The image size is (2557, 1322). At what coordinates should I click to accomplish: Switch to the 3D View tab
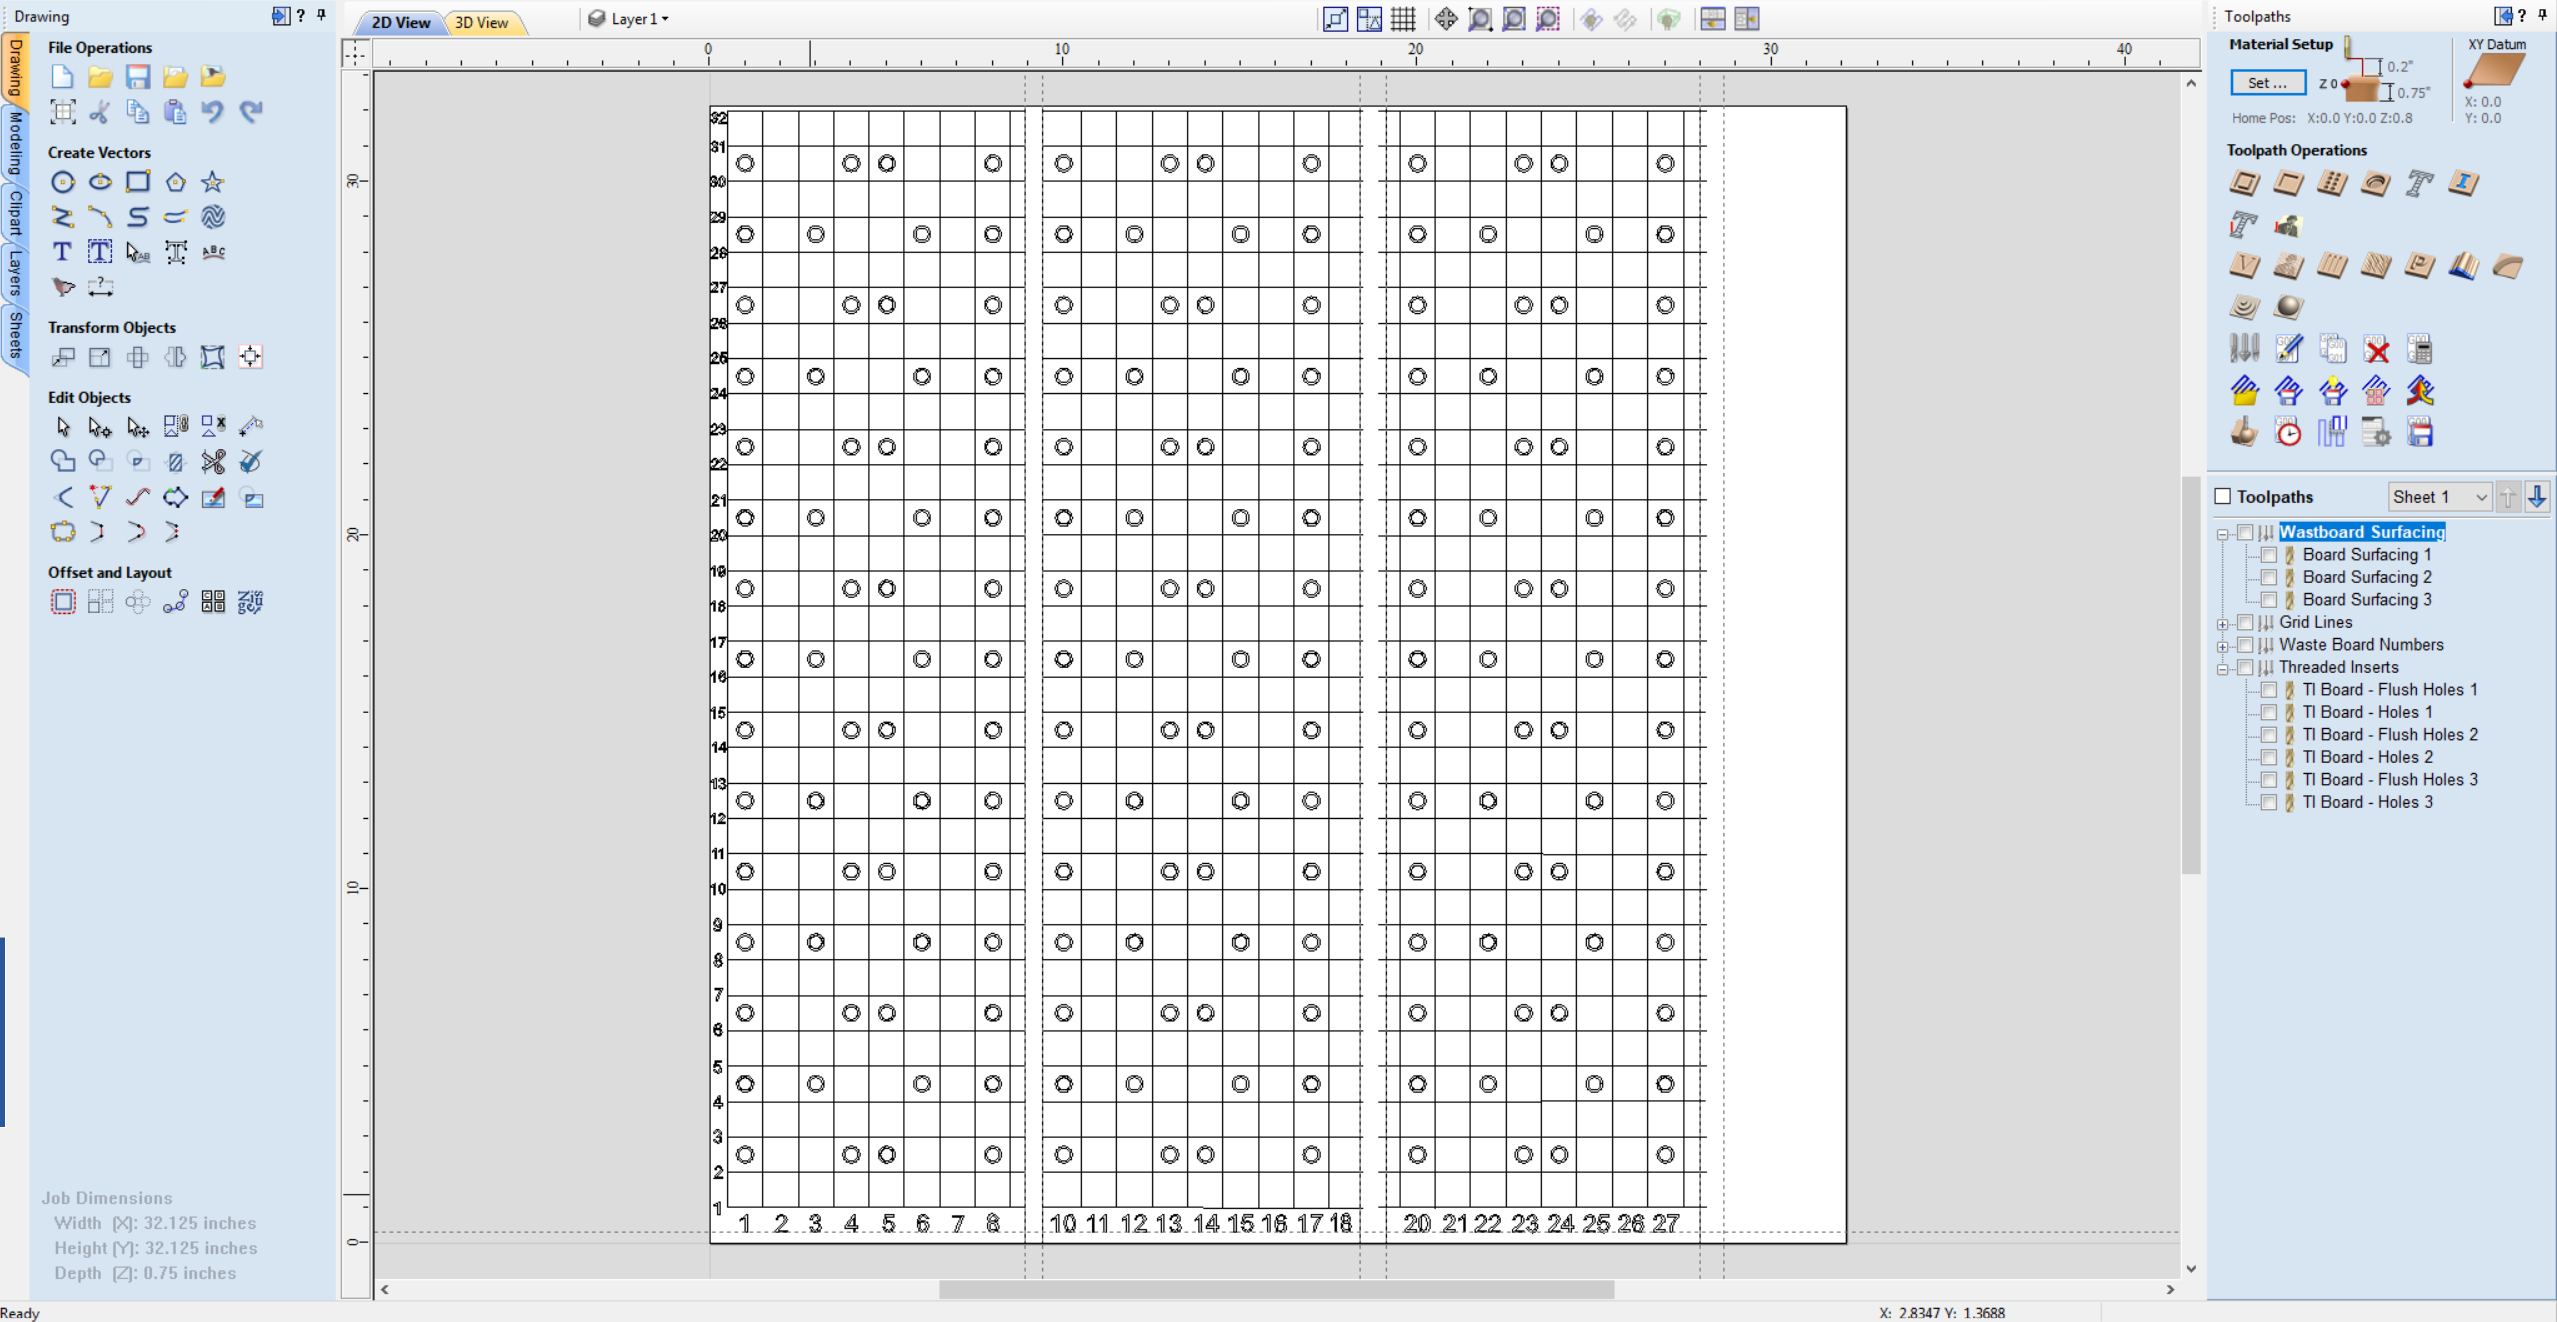click(x=484, y=21)
